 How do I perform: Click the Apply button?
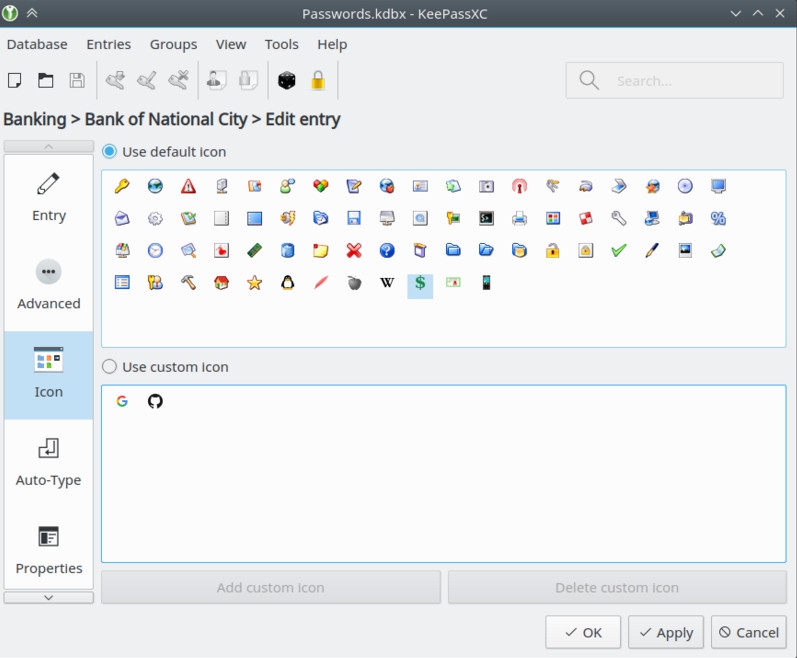pyautogui.click(x=666, y=632)
